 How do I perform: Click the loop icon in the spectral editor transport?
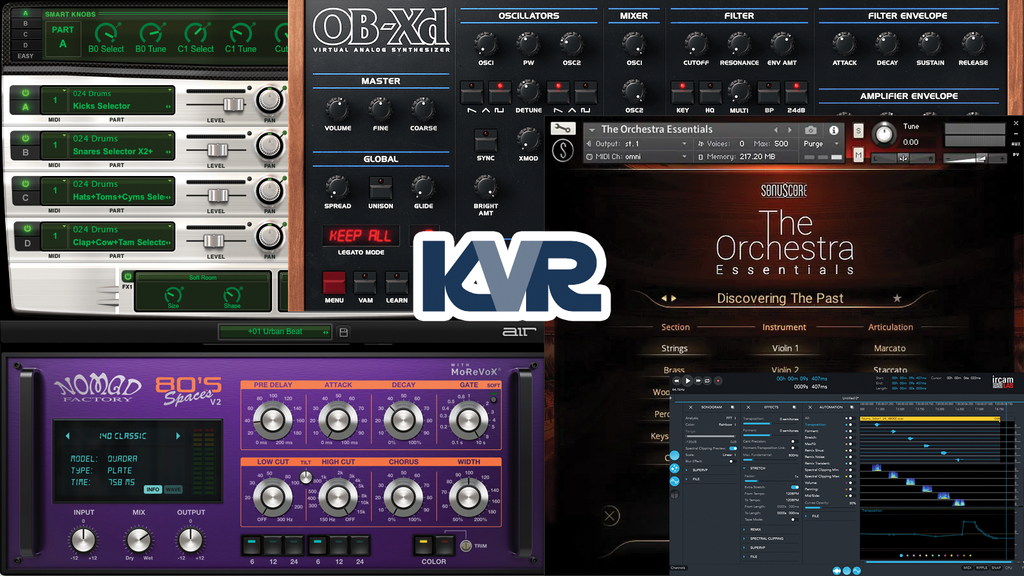(x=707, y=380)
